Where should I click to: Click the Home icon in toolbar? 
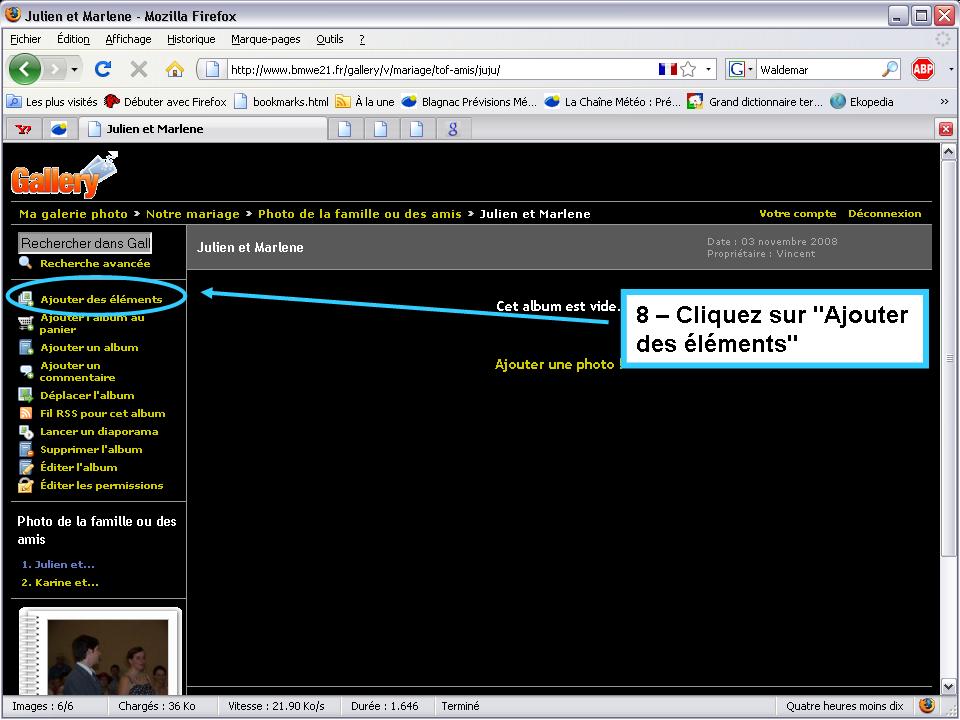[x=174, y=69]
